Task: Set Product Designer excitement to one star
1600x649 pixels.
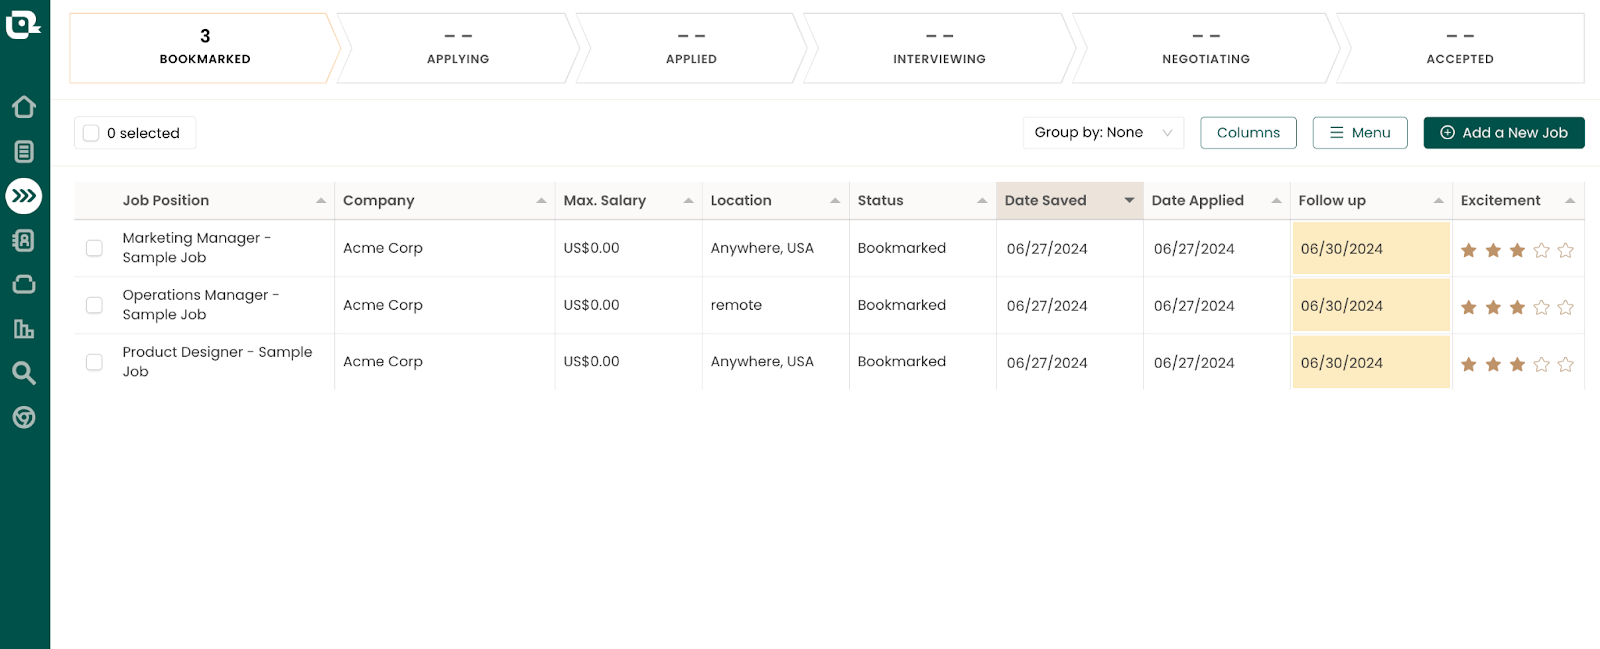Action: coord(1469,364)
